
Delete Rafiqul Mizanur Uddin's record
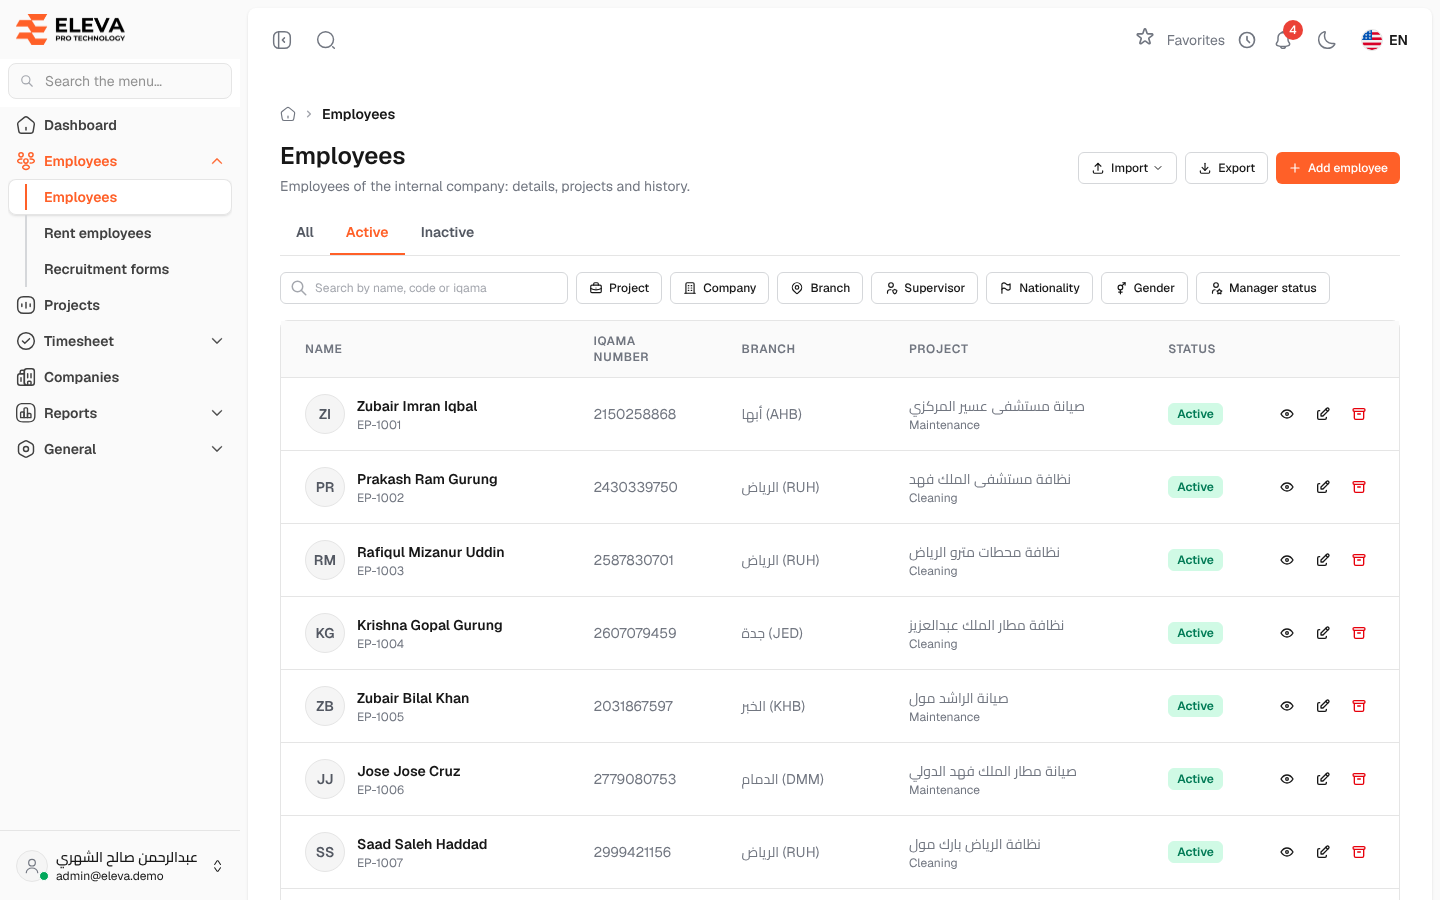pyautogui.click(x=1359, y=560)
